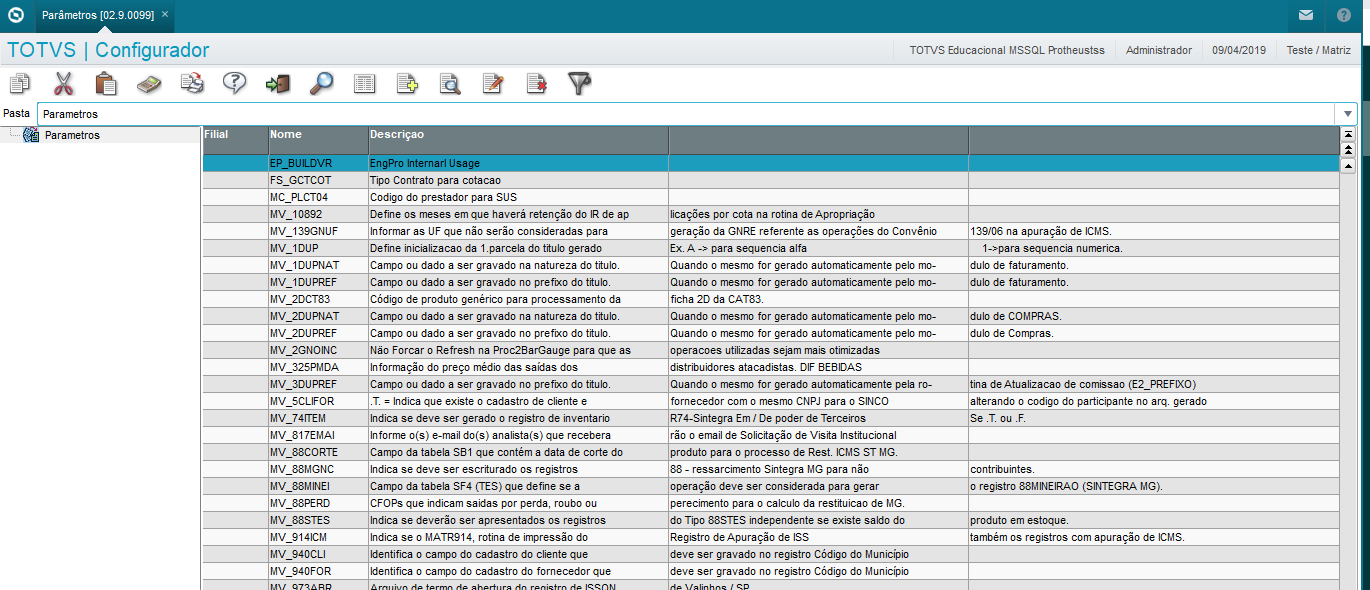Click the page up double-arrow button
Image resolution: width=1370 pixels, height=590 pixels.
tap(1348, 150)
